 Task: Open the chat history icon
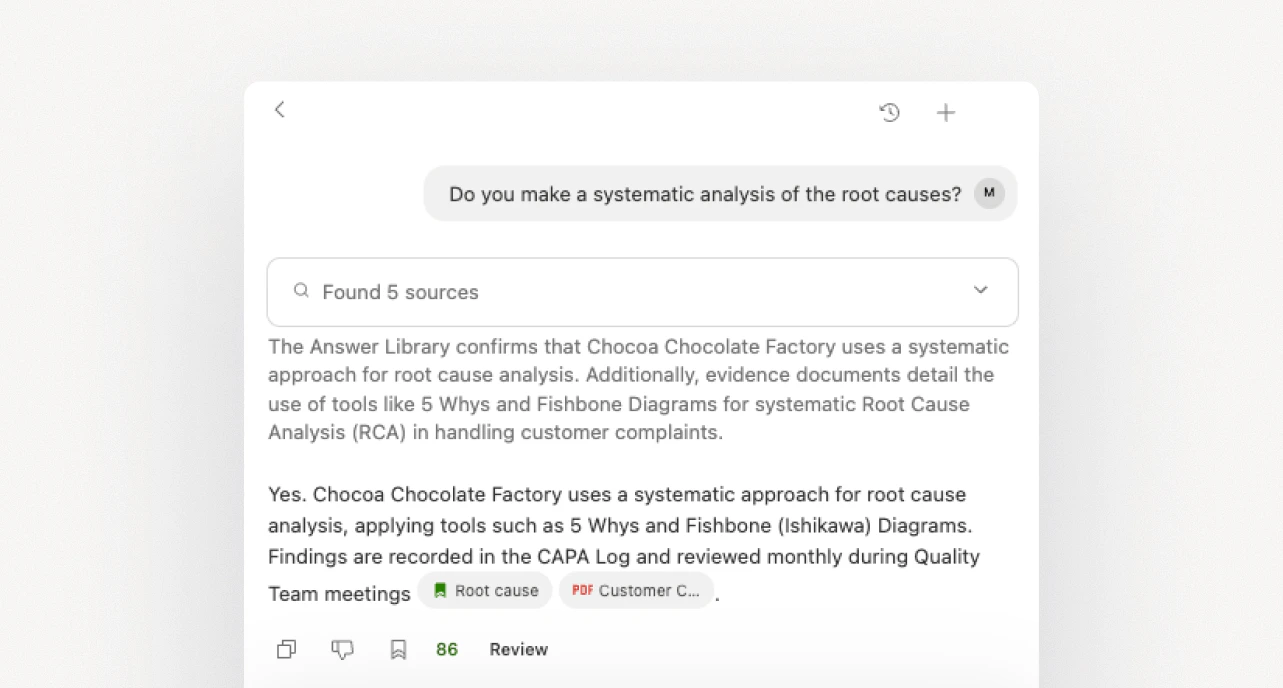(889, 112)
